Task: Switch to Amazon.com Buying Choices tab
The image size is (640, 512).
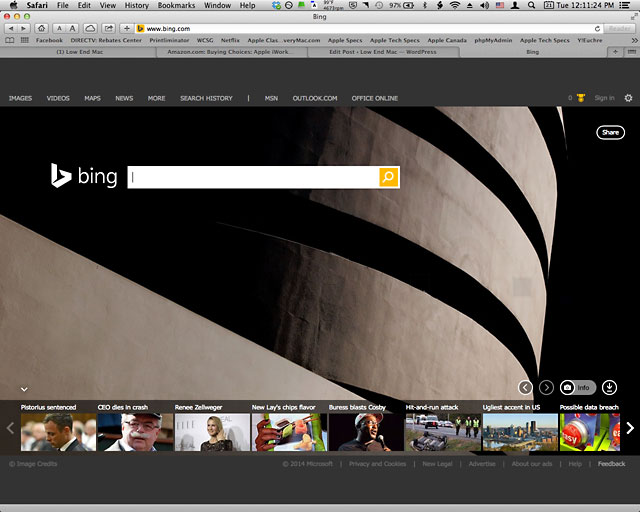Action: (x=231, y=52)
